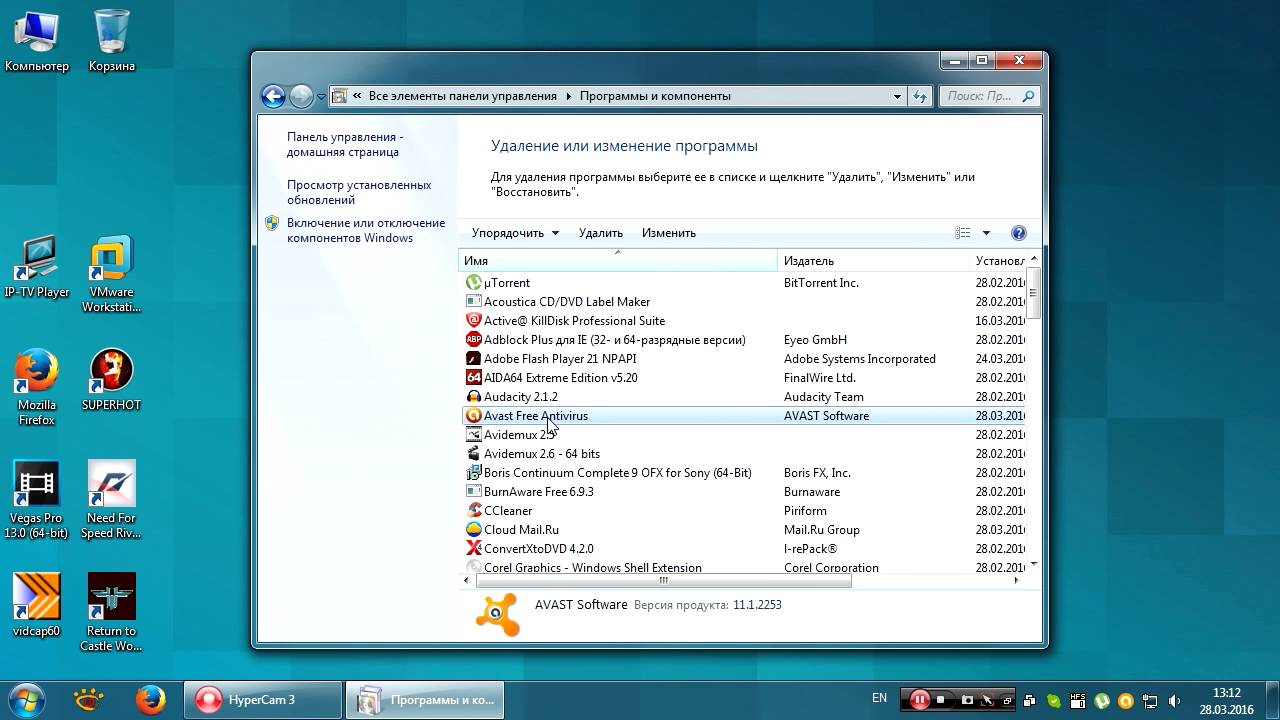This screenshot has height=720, width=1280.
Task: Click the EN language indicator
Action: tap(879, 698)
